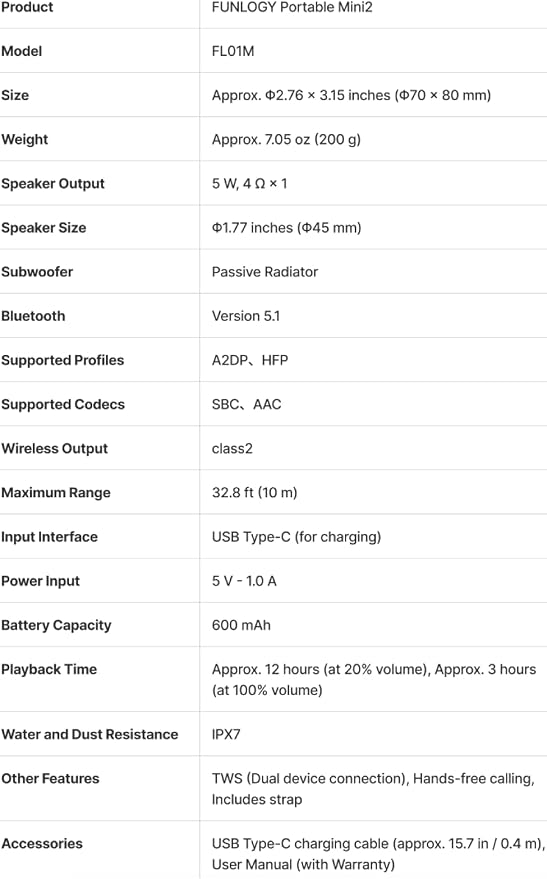
Task: Click the FUNLOGY Portable Mini2 product name
Action: click(x=291, y=7)
